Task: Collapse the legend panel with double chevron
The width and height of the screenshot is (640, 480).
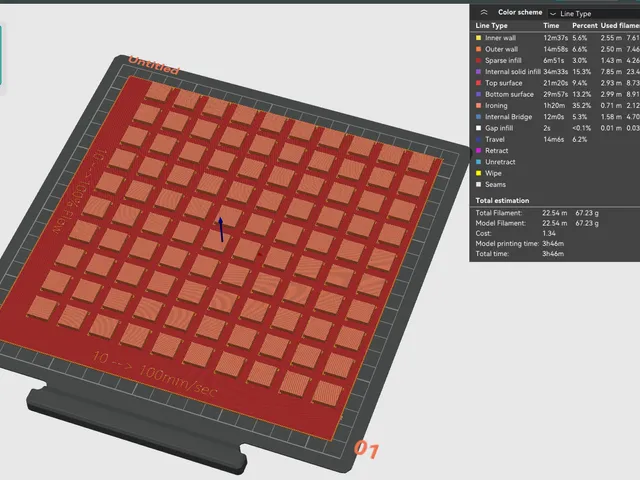Action: coord(484,12)
